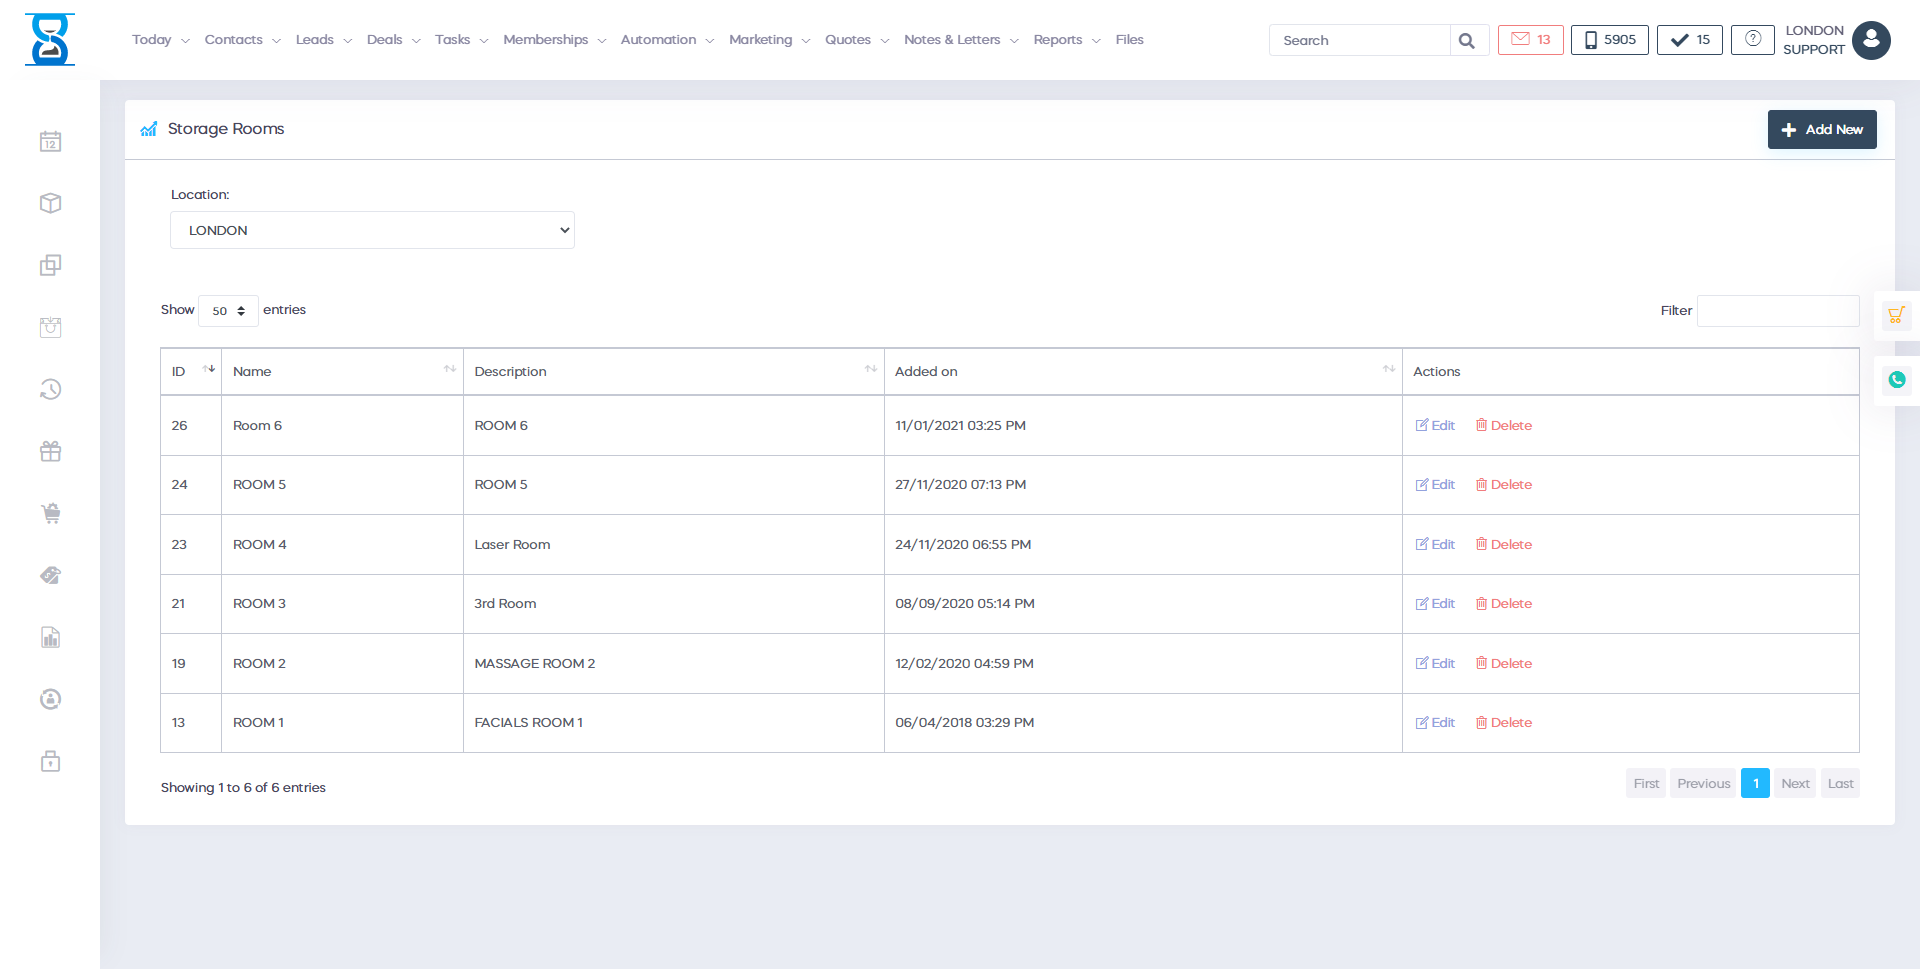Viewport: 1920px width, 969px height.
Task: Click the gift box sidebar icon
Action: (x=50, y=452)
